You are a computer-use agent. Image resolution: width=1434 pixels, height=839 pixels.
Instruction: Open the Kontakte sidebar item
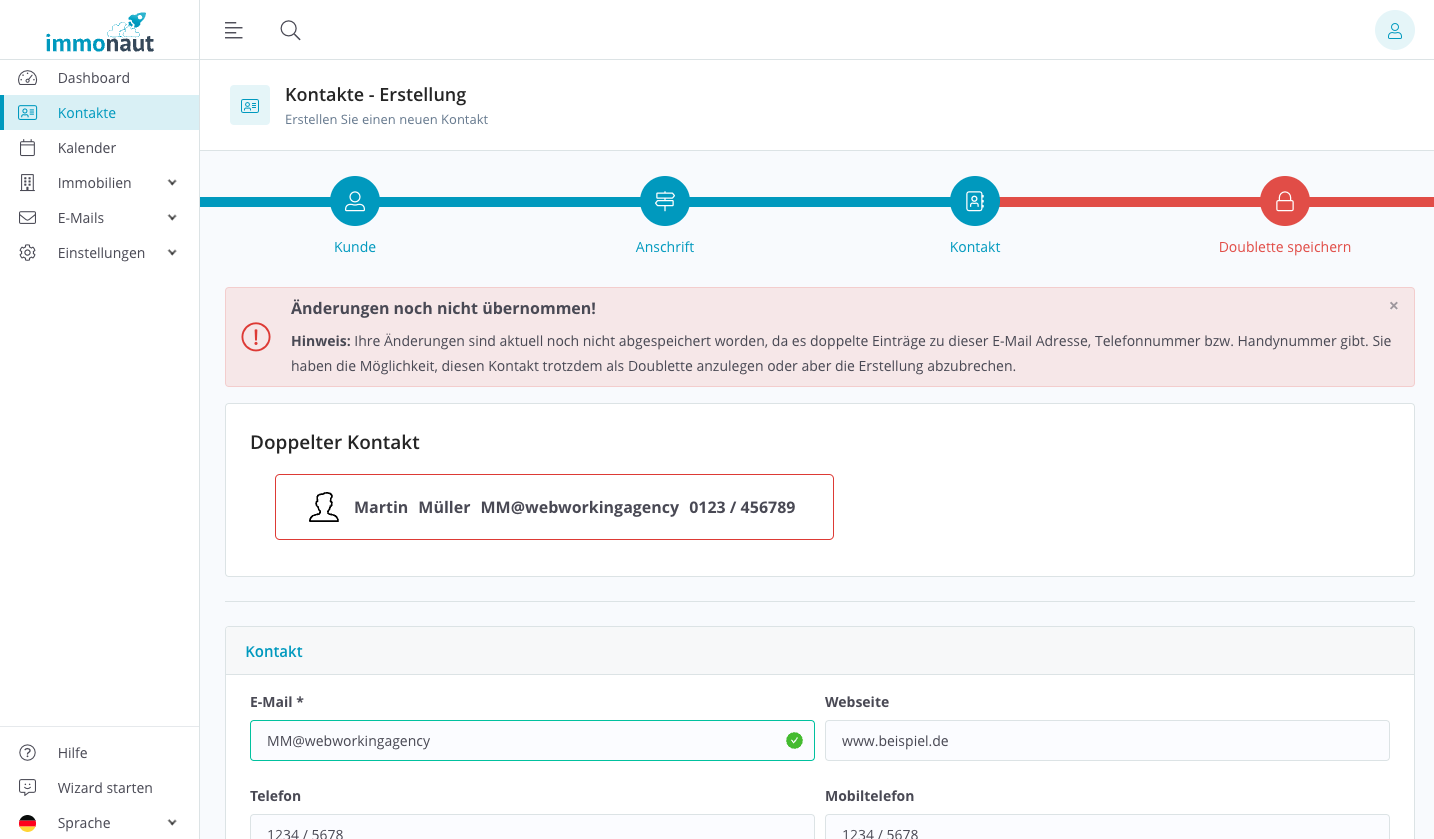click(87, 113)
